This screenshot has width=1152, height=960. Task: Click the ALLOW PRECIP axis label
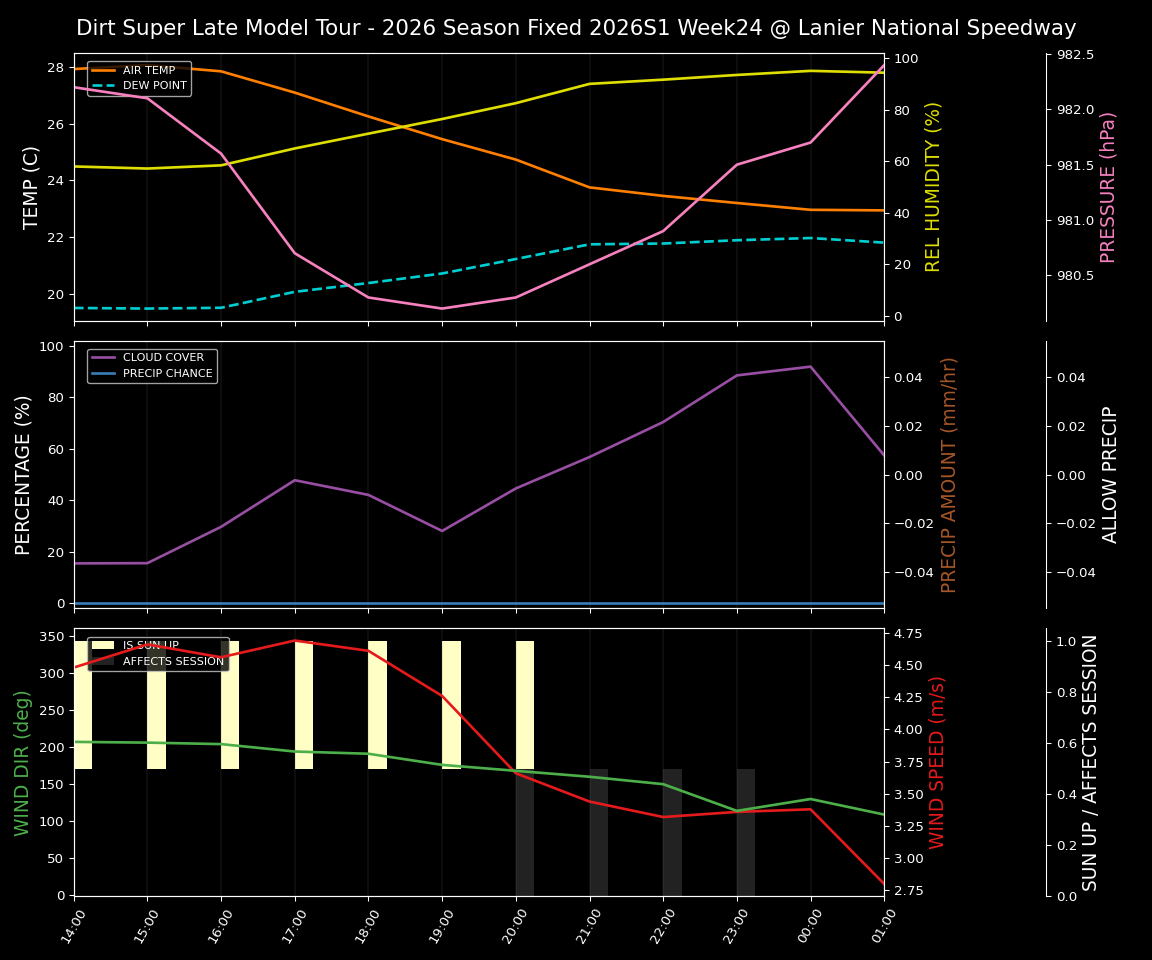1110,476
